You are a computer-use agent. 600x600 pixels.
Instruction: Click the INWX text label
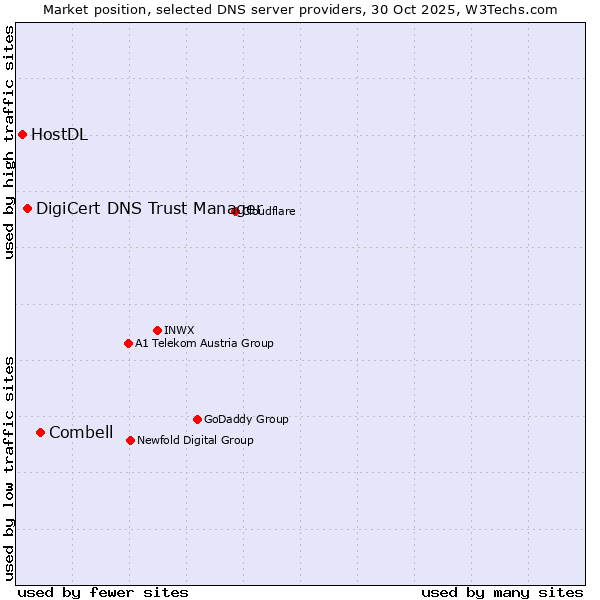pos(179,330)
